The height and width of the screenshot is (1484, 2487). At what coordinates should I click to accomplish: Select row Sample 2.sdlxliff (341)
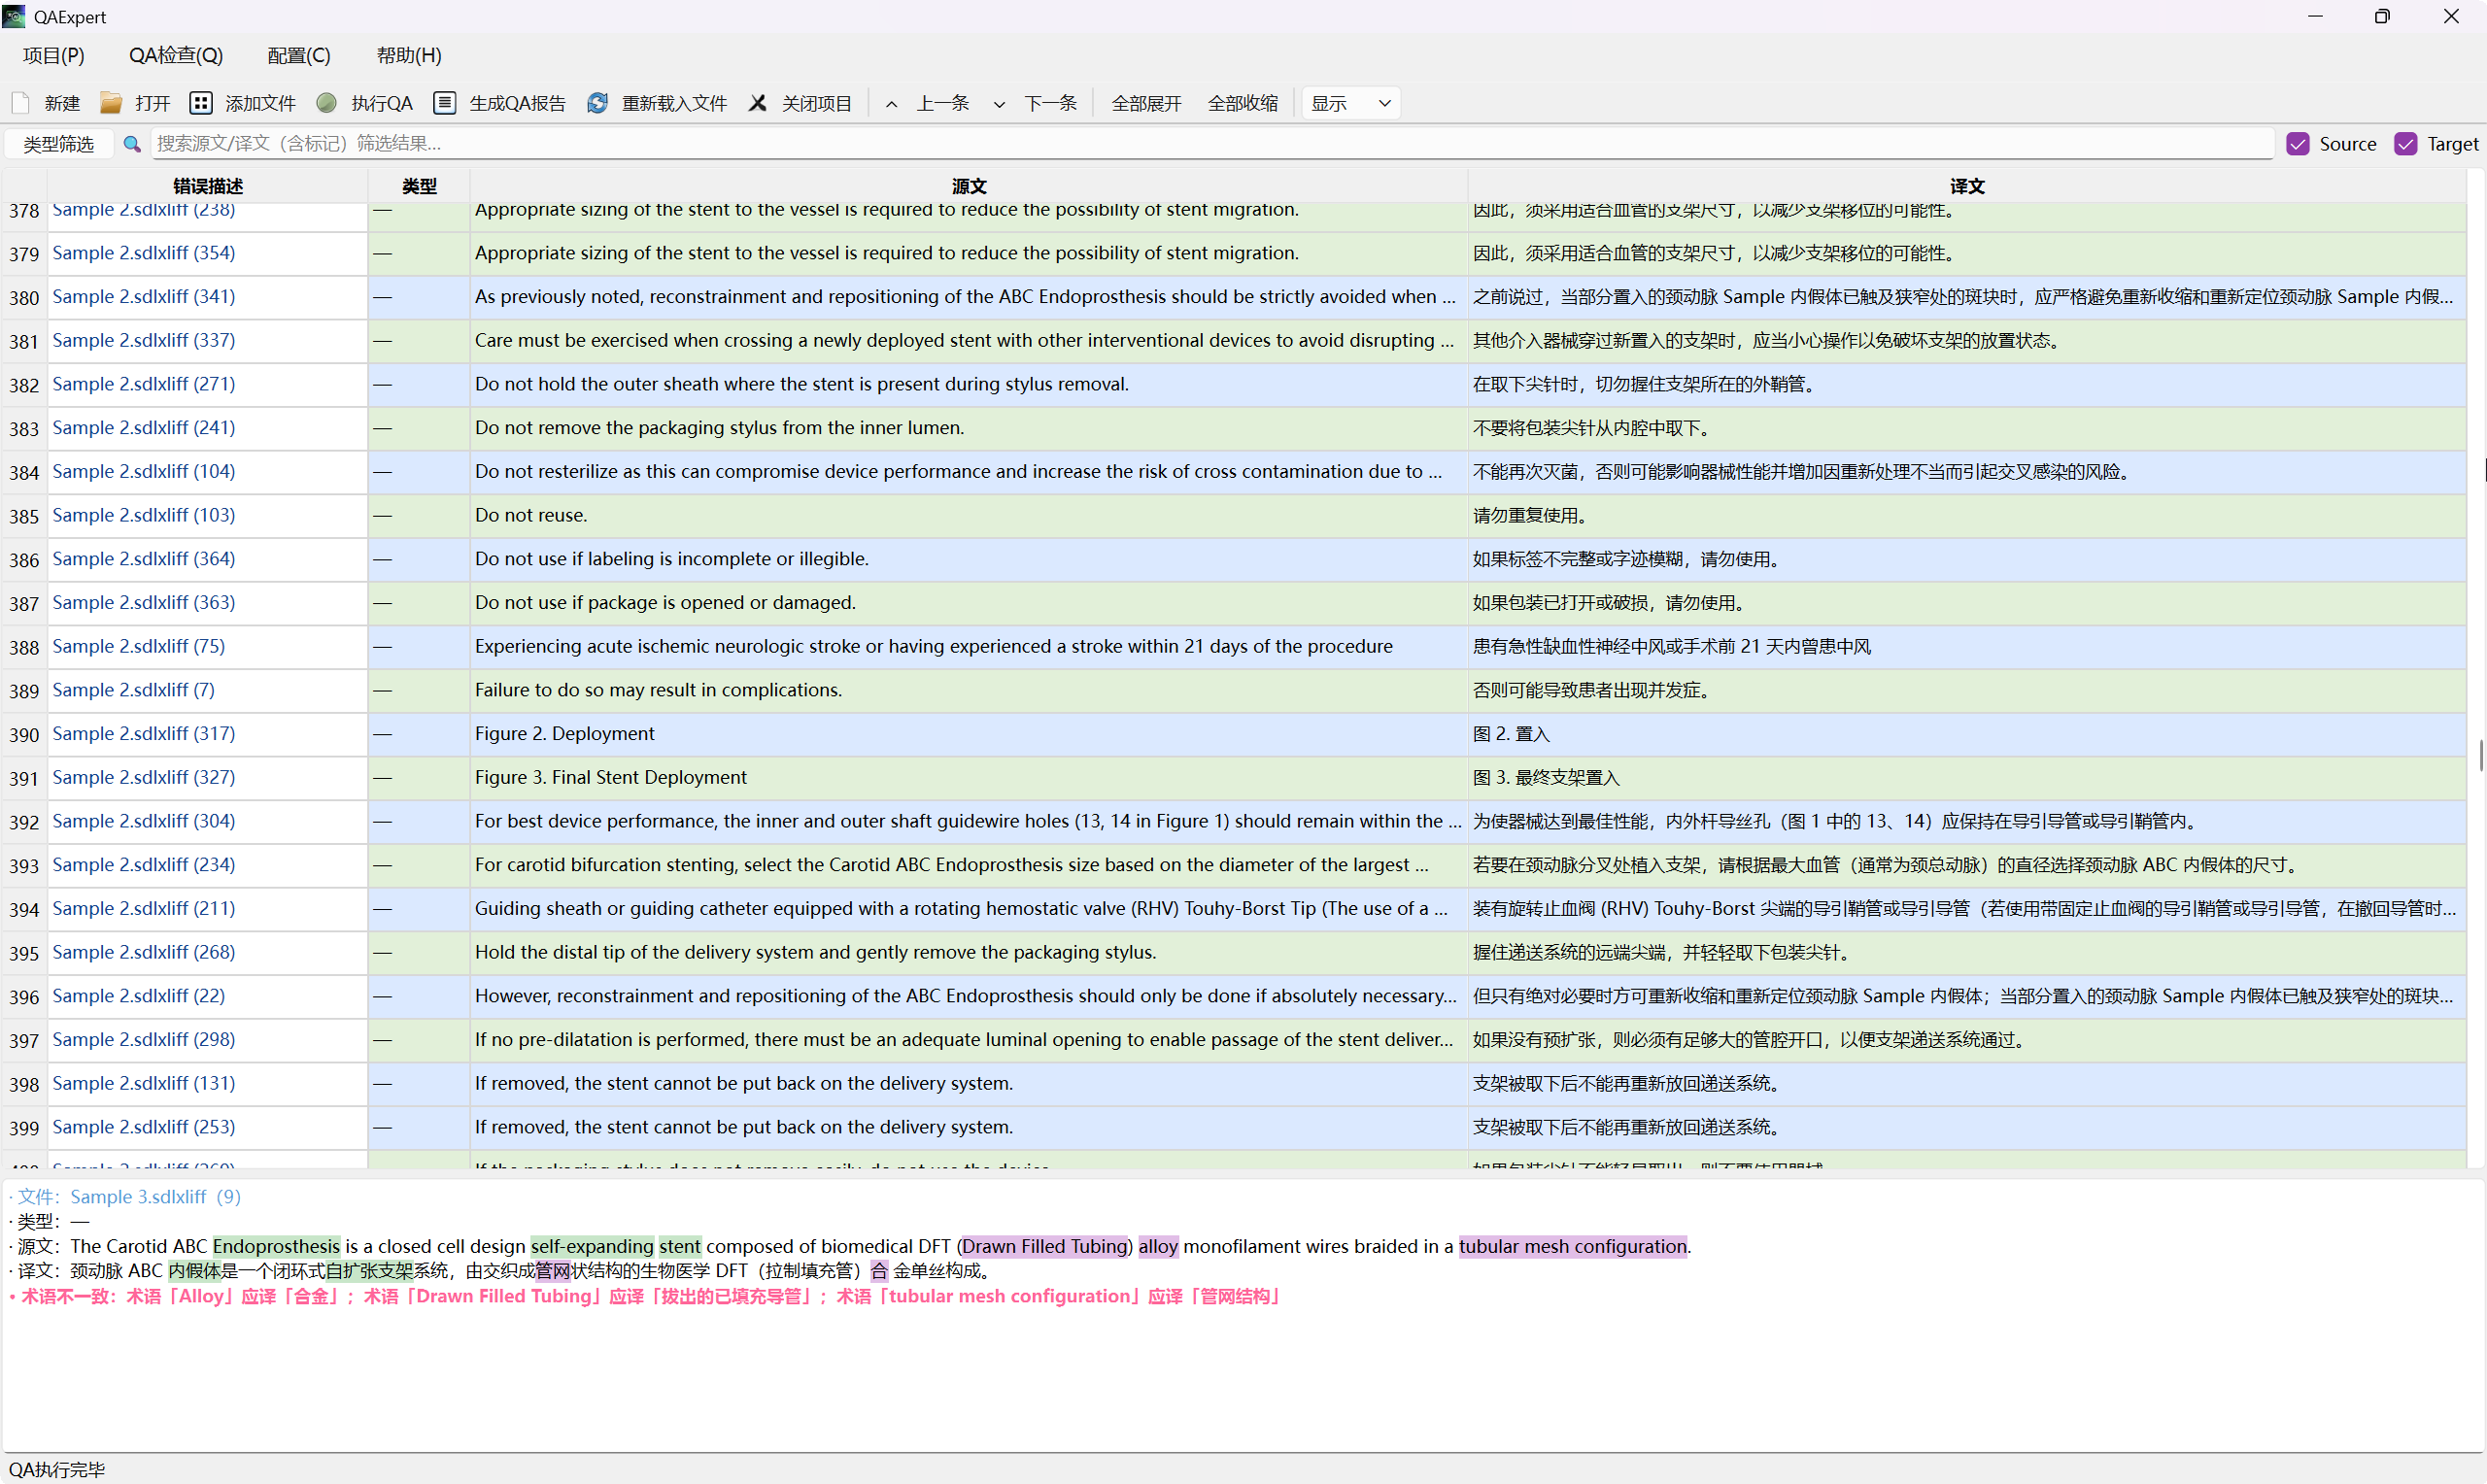tap(1234, 297)
